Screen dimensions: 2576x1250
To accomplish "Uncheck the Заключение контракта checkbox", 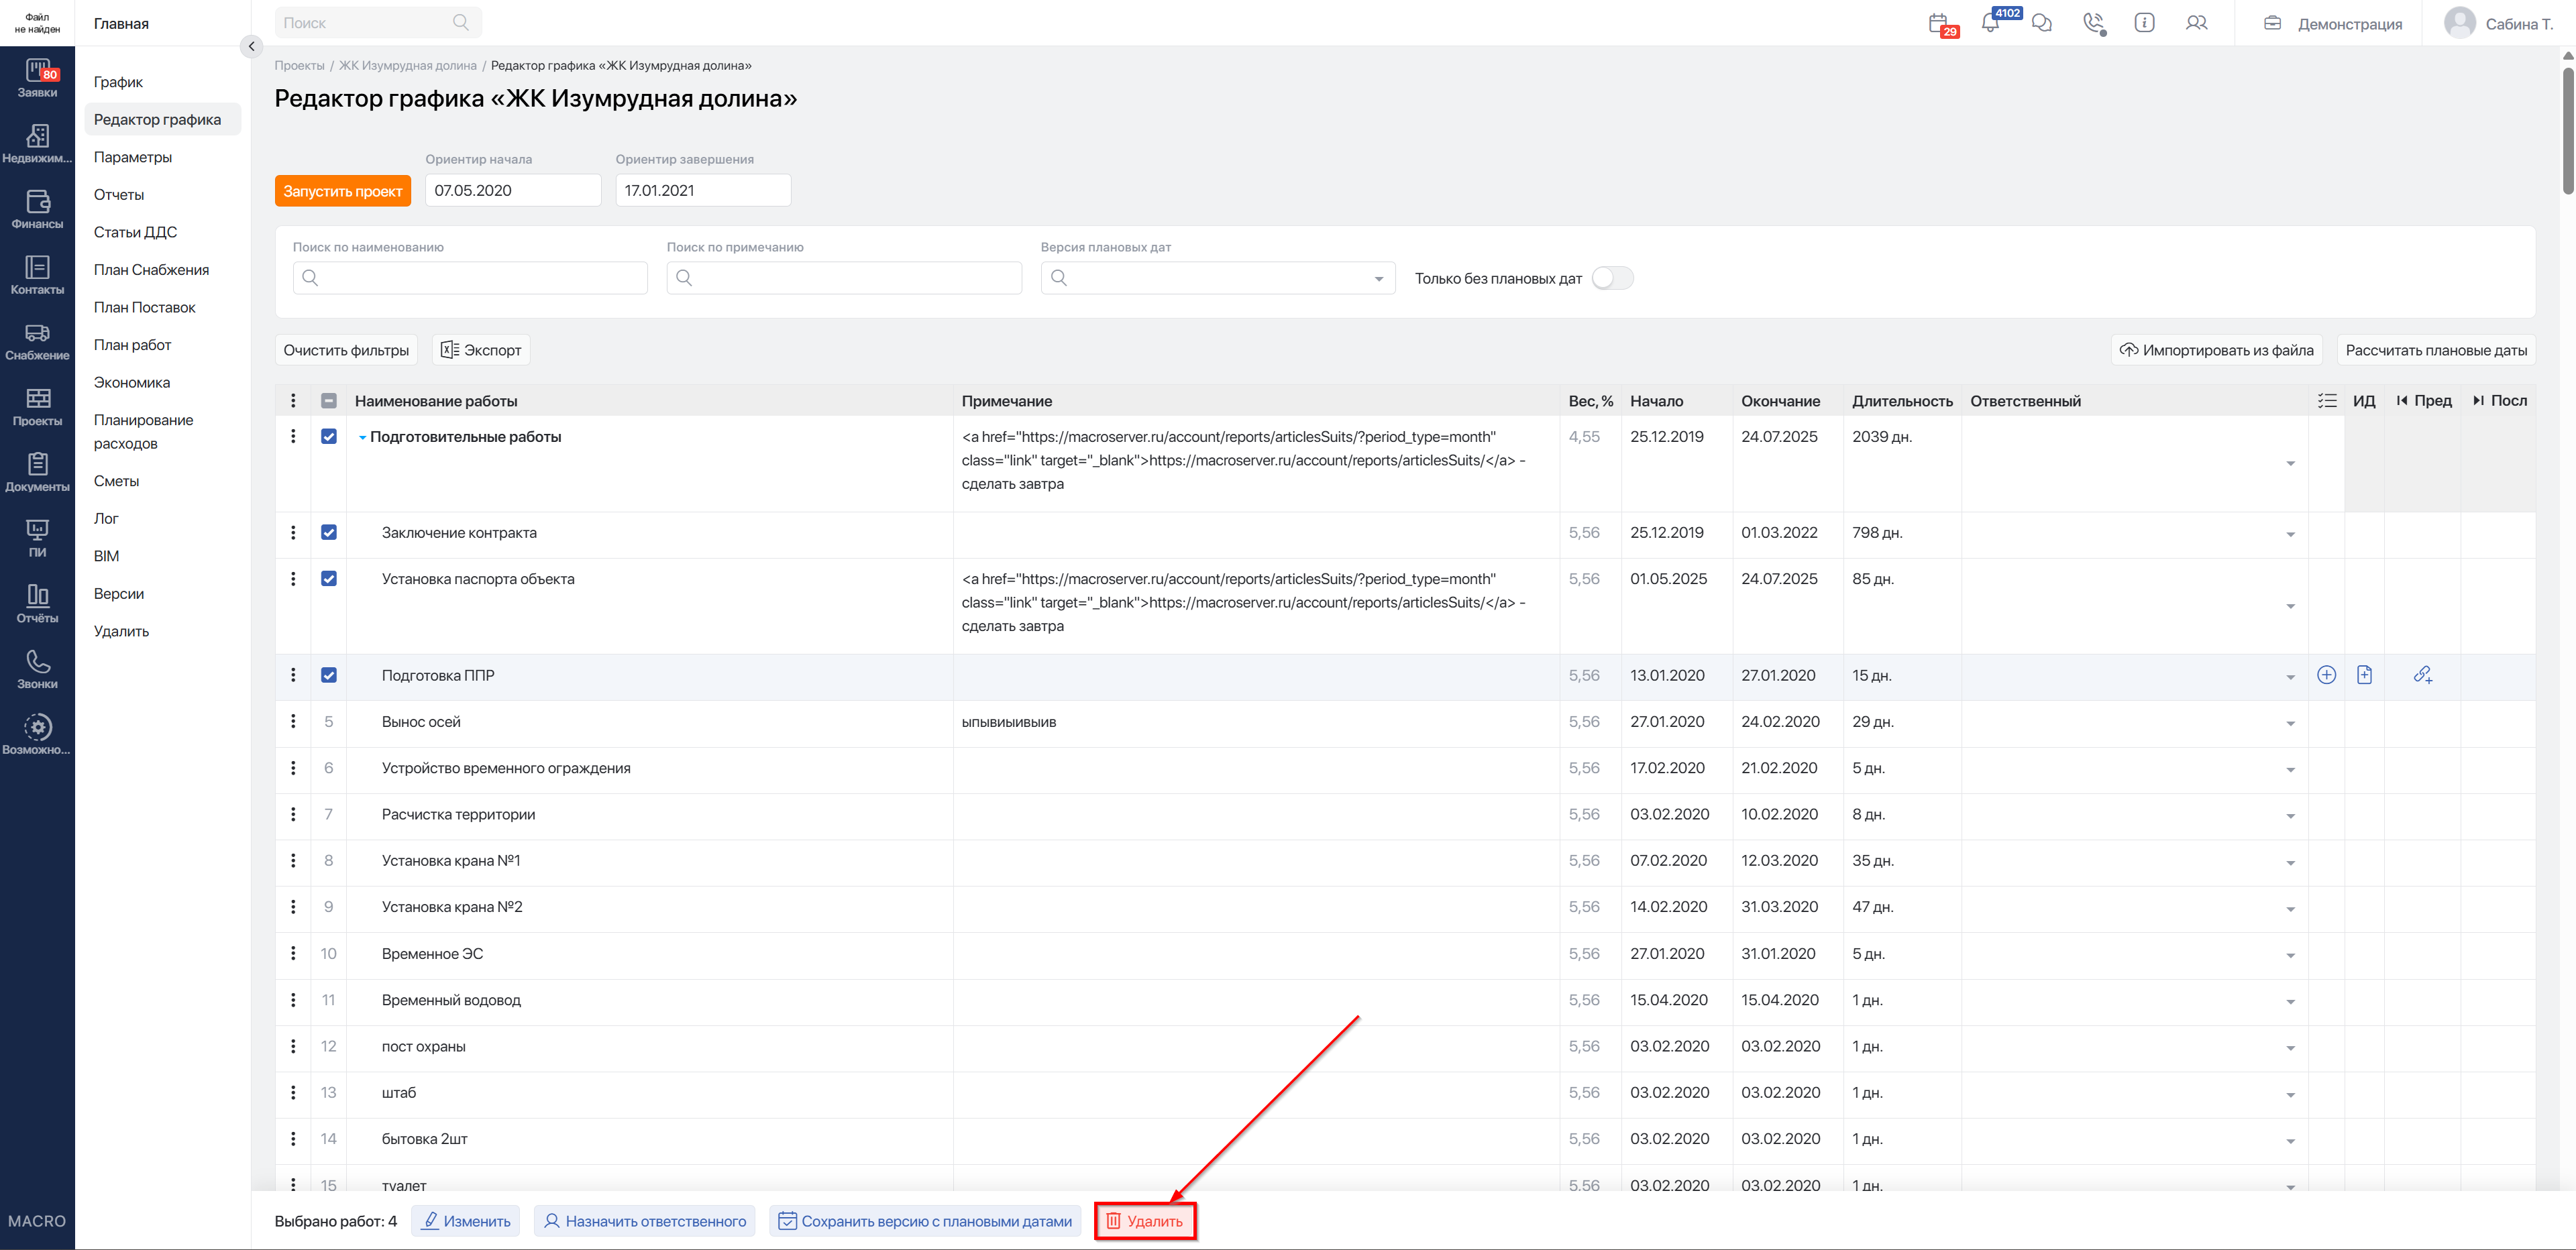I will 329,532.
